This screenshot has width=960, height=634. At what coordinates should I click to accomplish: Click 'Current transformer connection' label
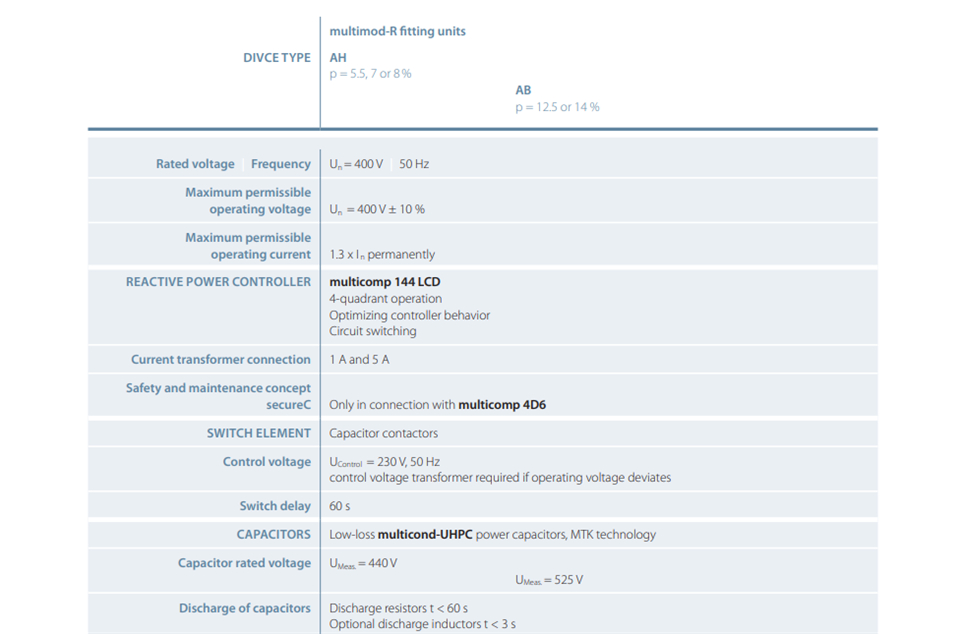coord(221,360)
